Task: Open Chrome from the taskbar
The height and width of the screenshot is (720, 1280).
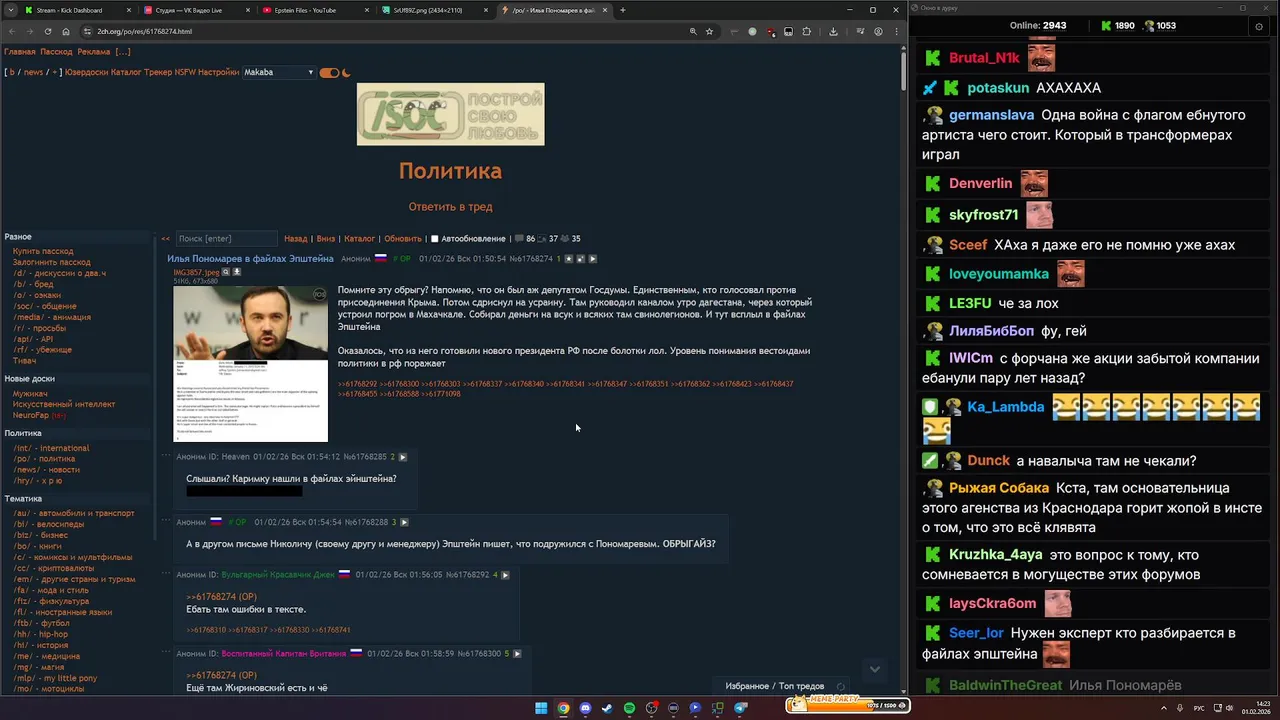Action: click(563, 708)
